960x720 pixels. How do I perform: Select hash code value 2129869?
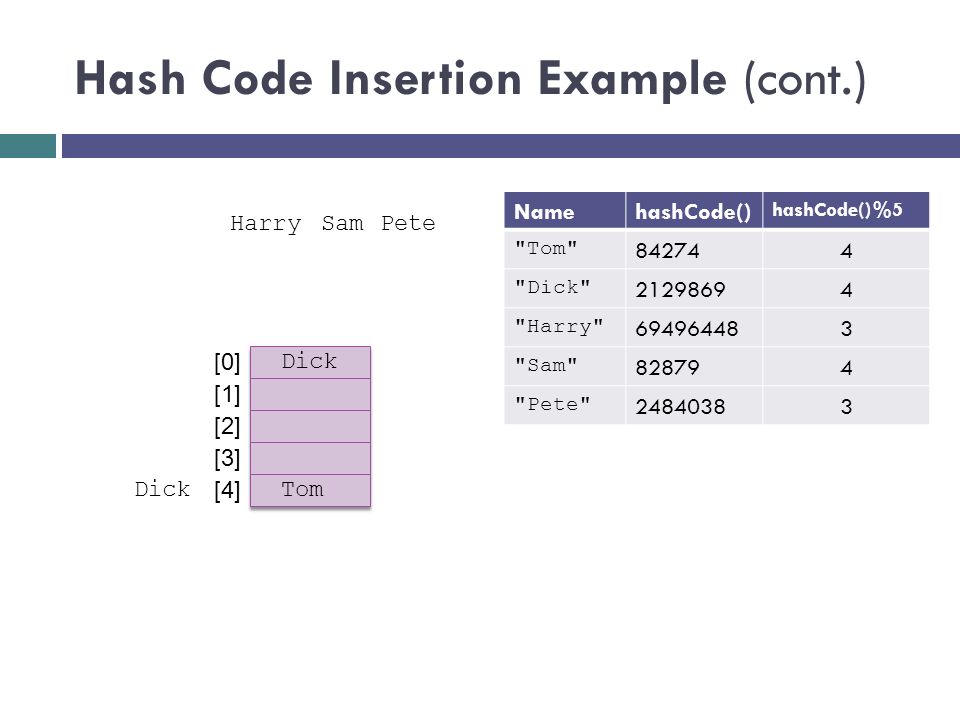680,290
